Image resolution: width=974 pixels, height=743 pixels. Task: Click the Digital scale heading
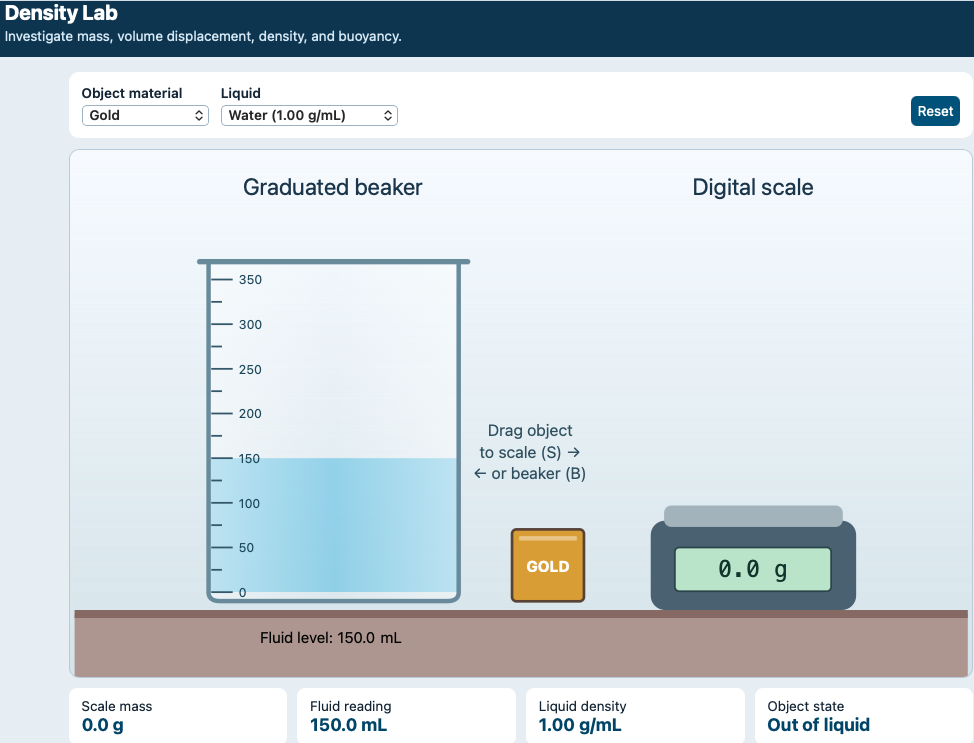pyautogui.click(x=753, y=187)
